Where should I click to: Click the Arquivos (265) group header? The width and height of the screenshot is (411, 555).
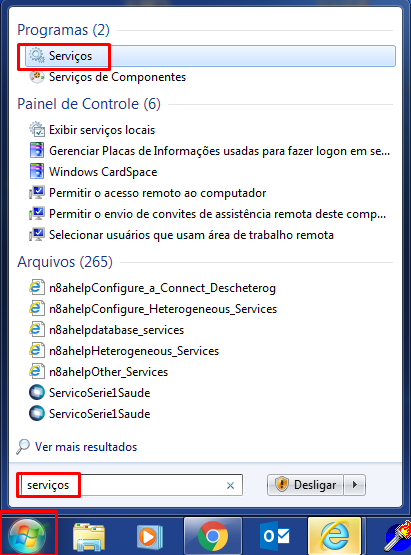point(65,262)
